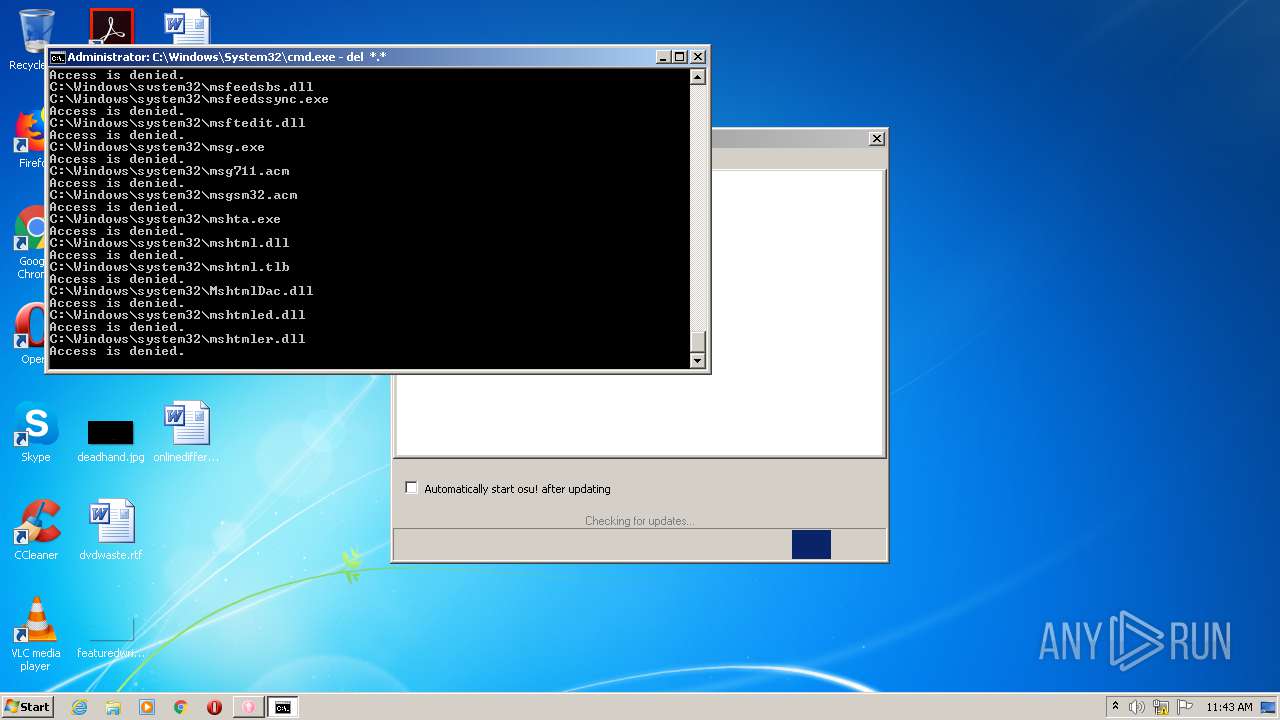Open Windows Media Player from the taskbar
Screen dimensions: 1280x720
147,707
